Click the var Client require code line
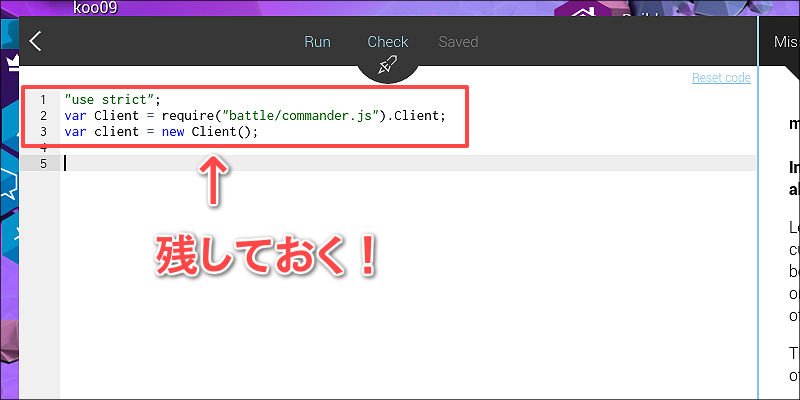 pyautogui.click(x=255, y=115)
